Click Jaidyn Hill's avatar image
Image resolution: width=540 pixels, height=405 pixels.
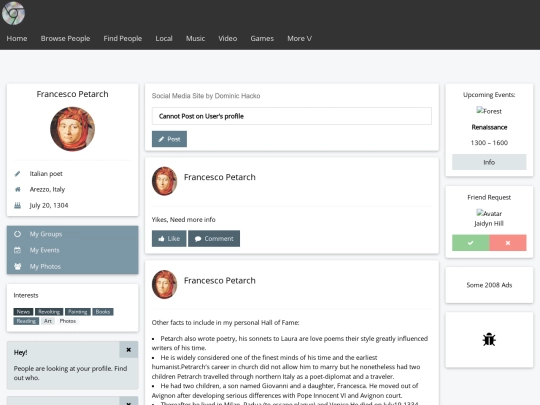click(x=489, y=213)
